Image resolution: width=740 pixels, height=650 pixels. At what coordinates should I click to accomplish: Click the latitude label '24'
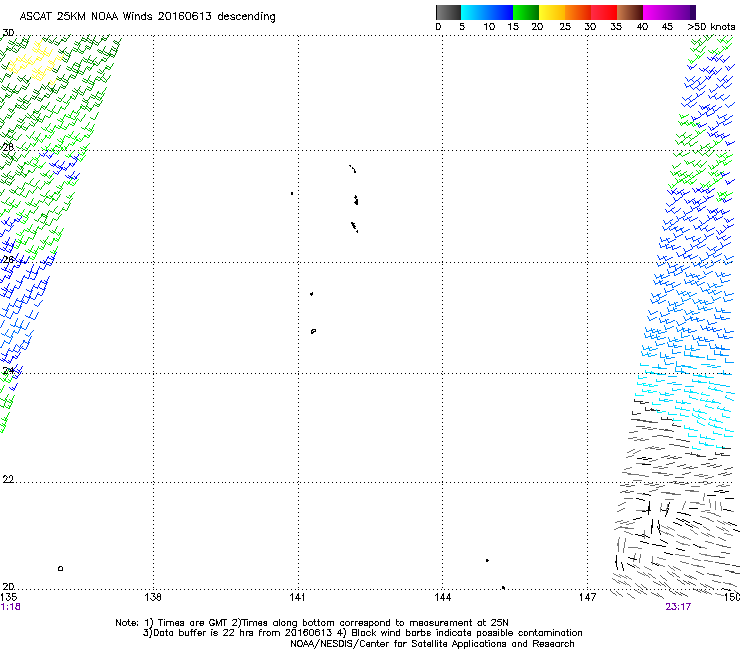tap(8, 371)
